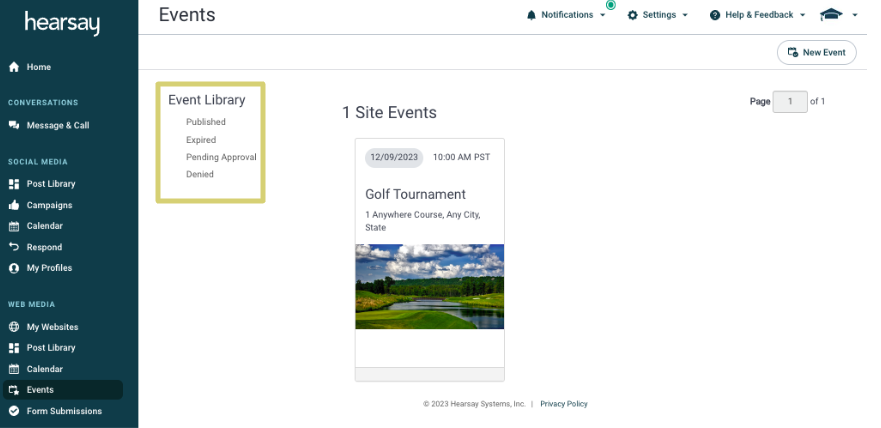This screenshot has height=428, width=881.
Task: Click the graduation cap profile icon
Action: click(832, 15)
